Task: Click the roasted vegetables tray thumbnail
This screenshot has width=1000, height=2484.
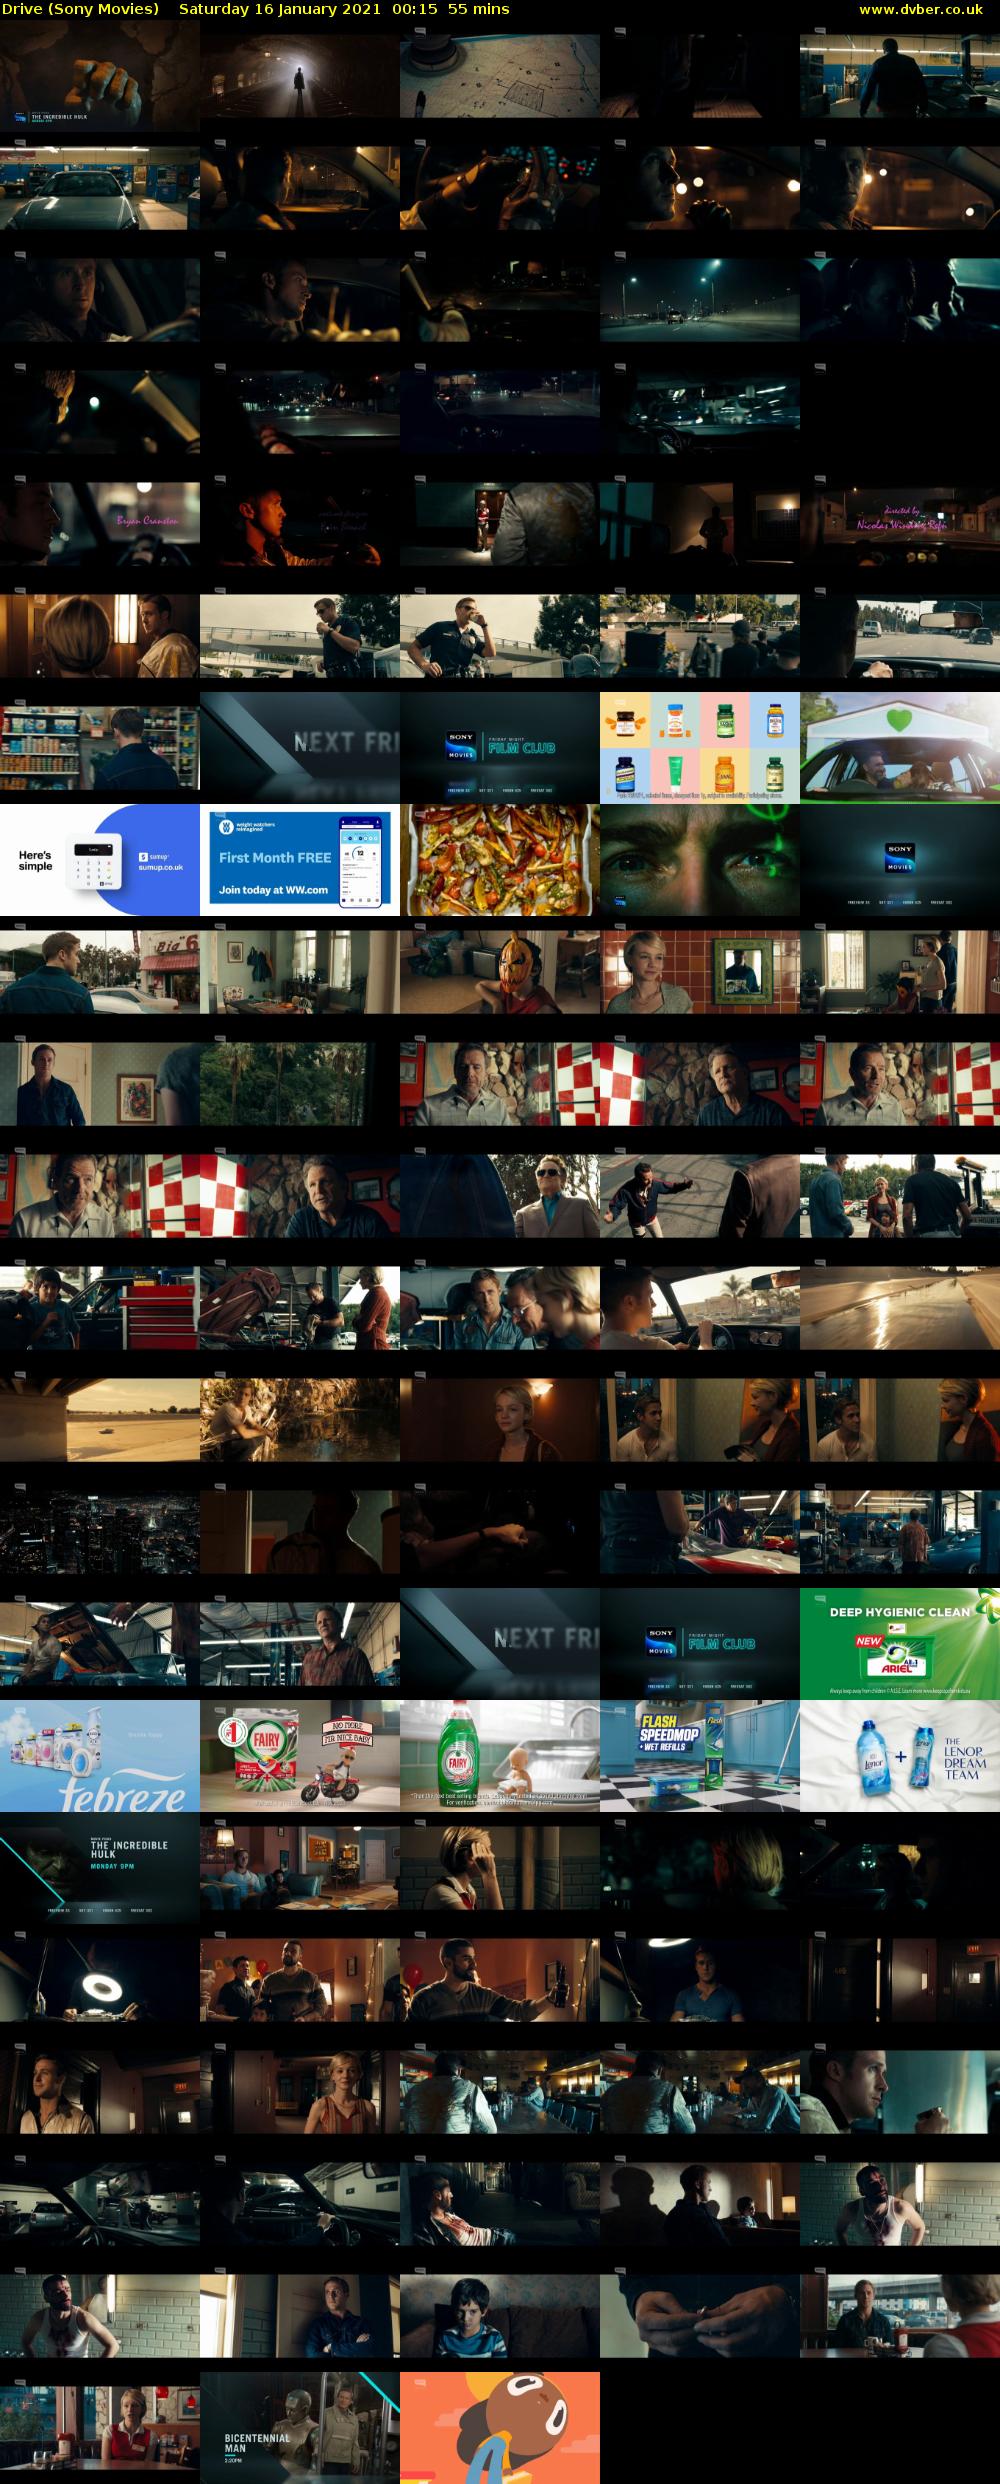Action: 500,860
